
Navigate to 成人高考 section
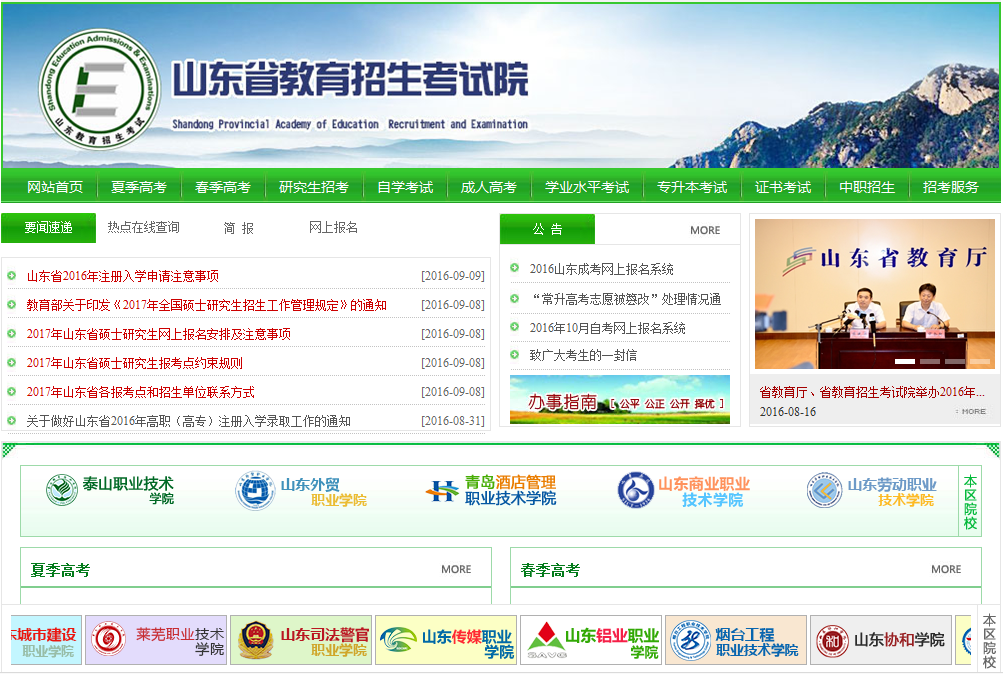(489, 187)
